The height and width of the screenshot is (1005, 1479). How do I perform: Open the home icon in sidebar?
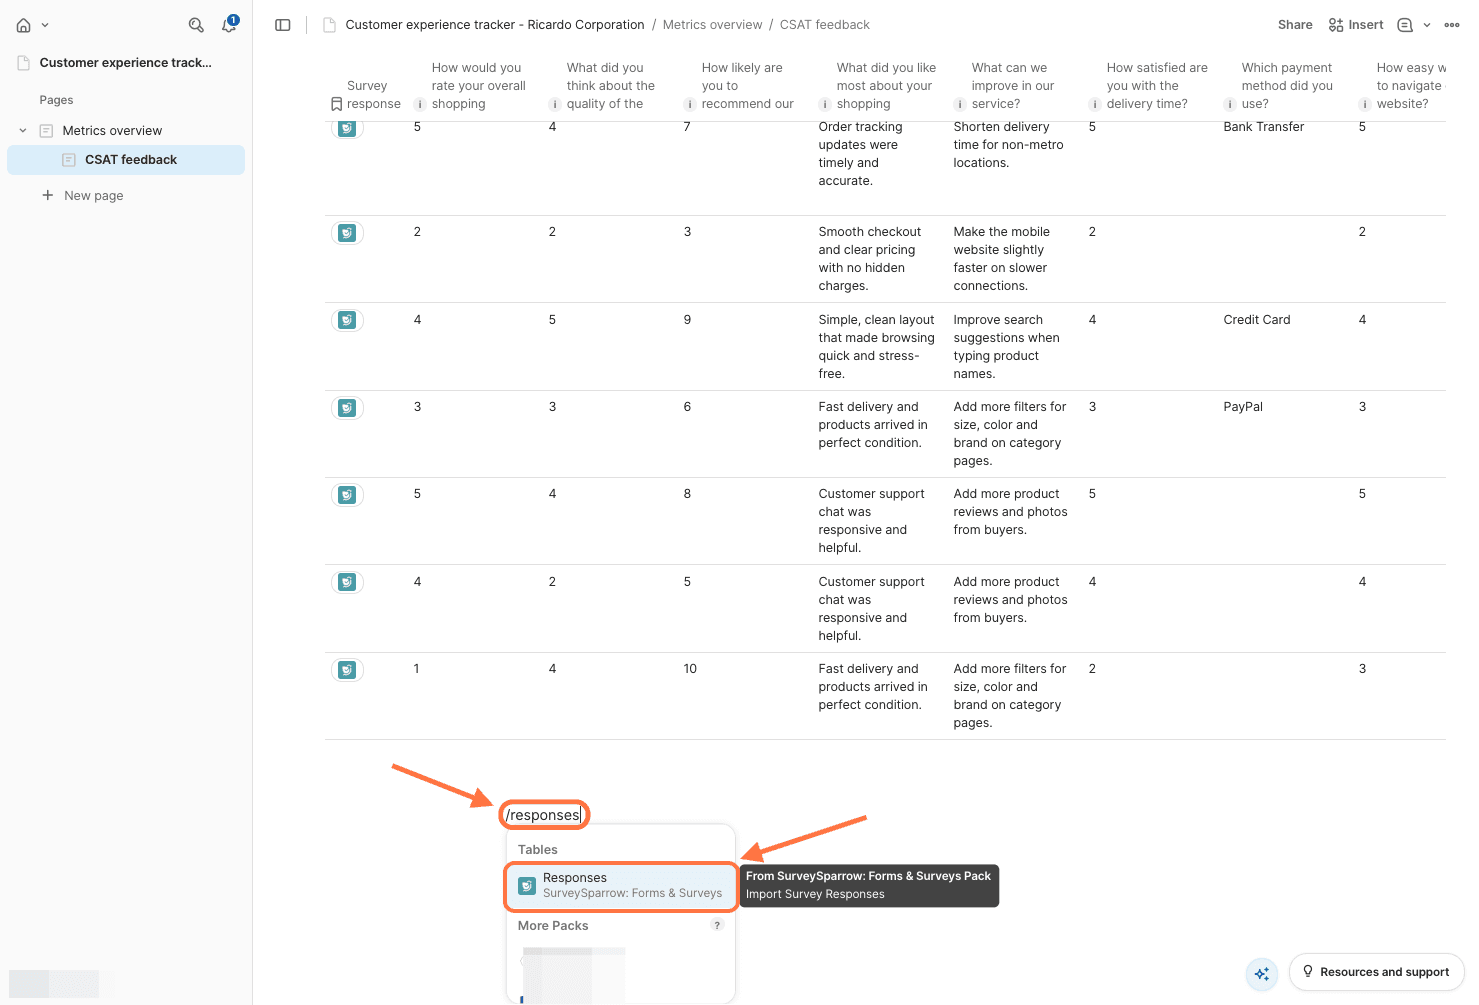(x=23, y=25)
